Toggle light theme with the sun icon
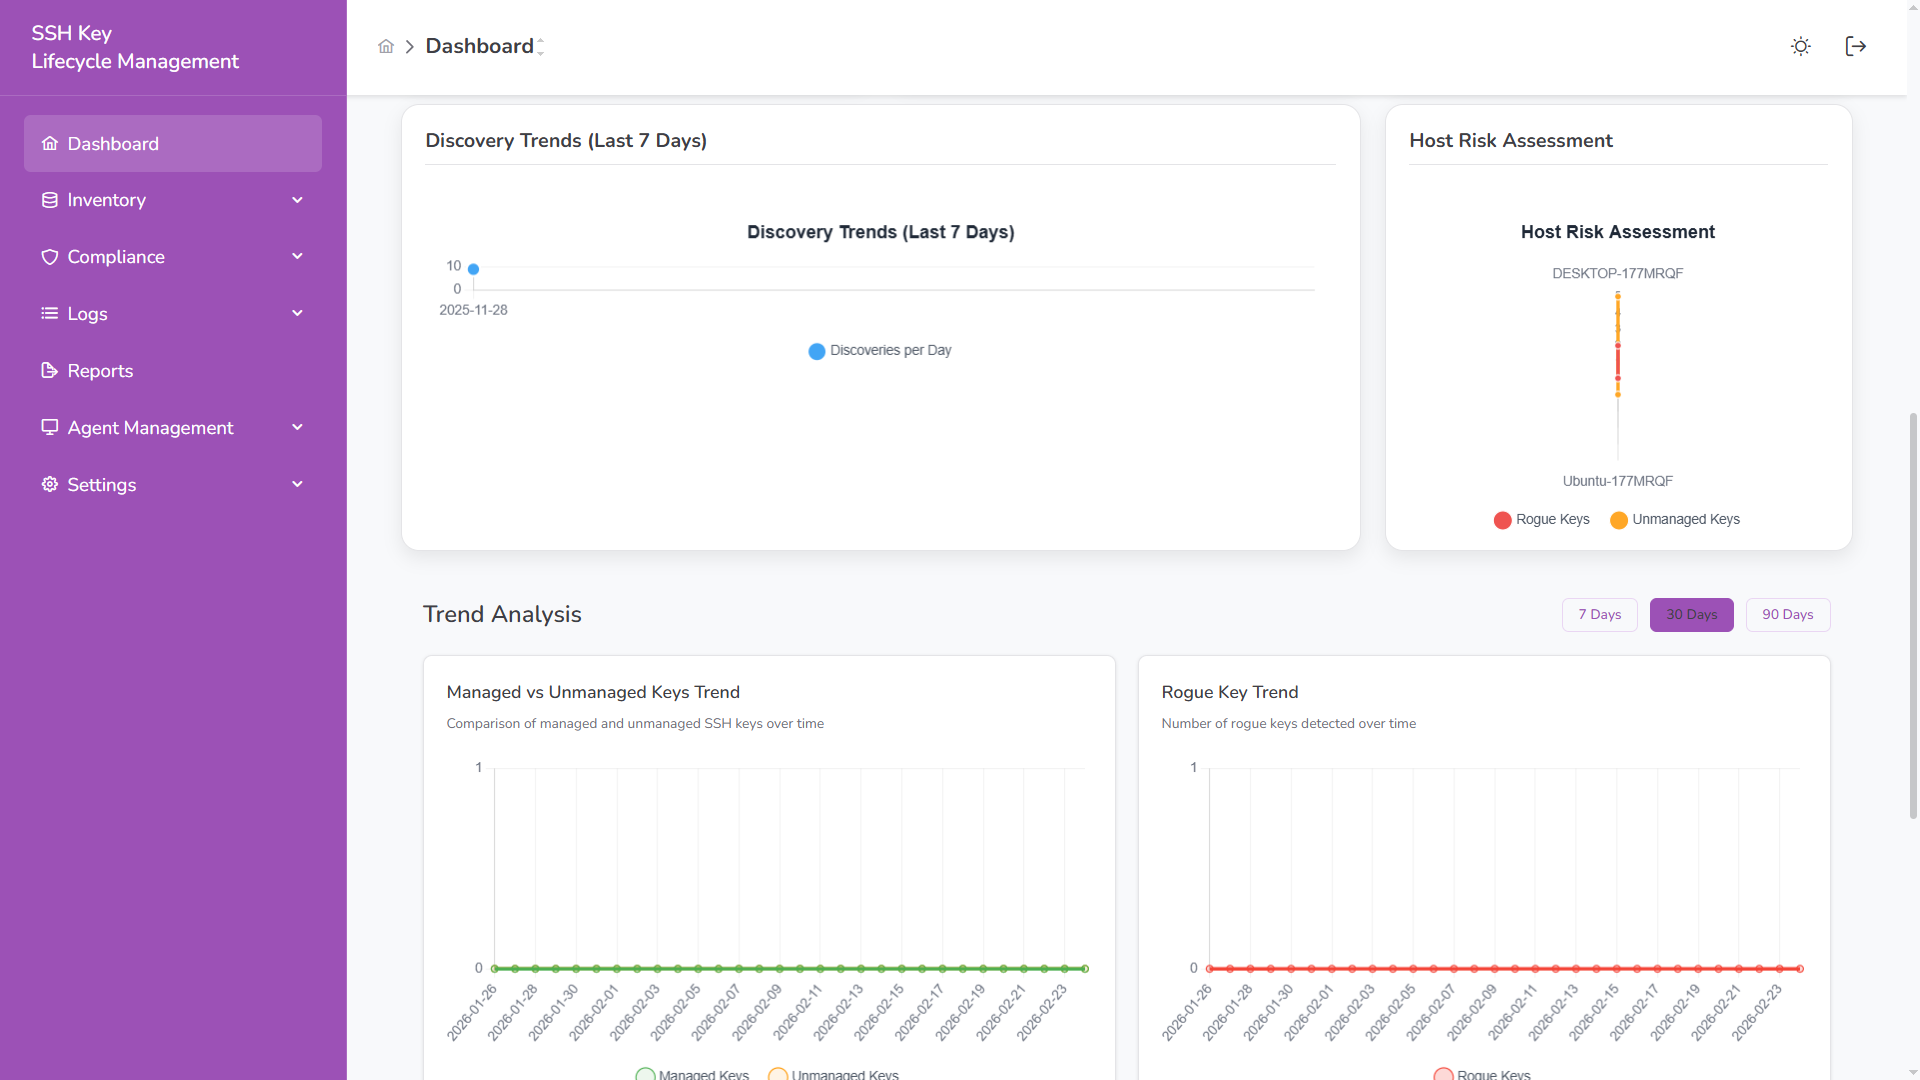Image resolution: width=1920 pixels, height=1080 pixels. coord(1800,46)
